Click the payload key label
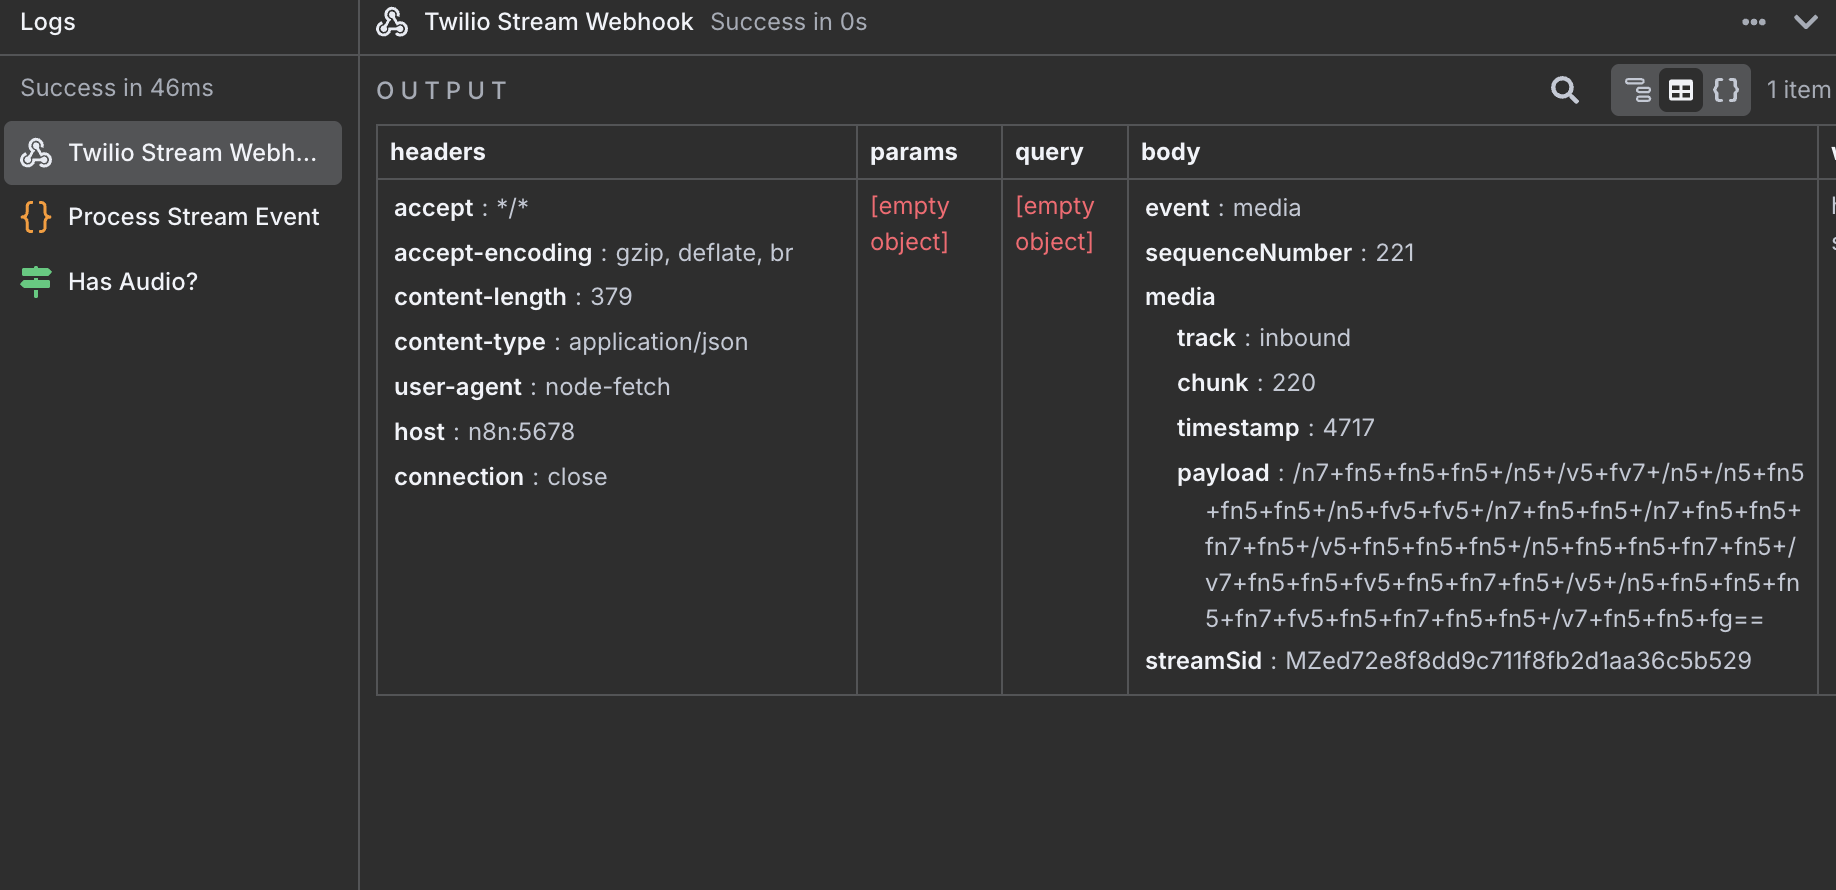This screenshot has height=890, width=1836. [1223, 473]
